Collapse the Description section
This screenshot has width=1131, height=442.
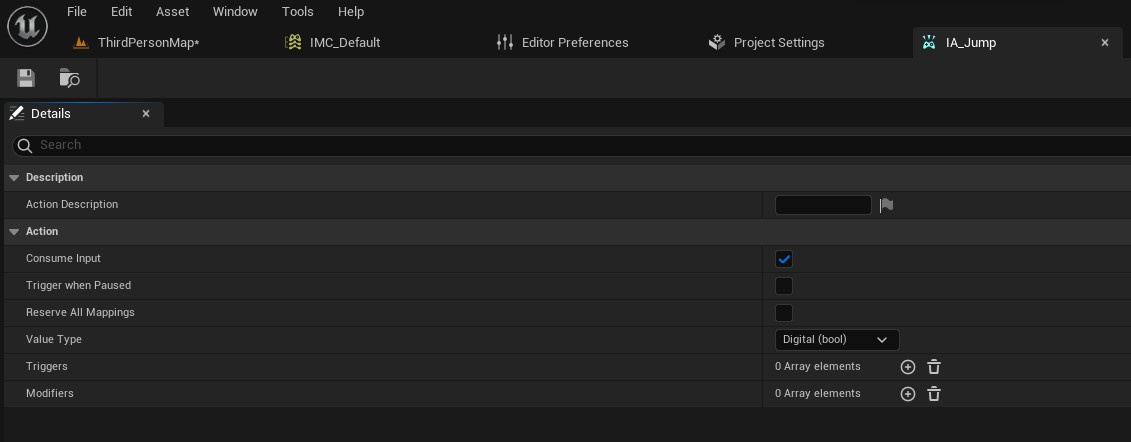[14, 178]
